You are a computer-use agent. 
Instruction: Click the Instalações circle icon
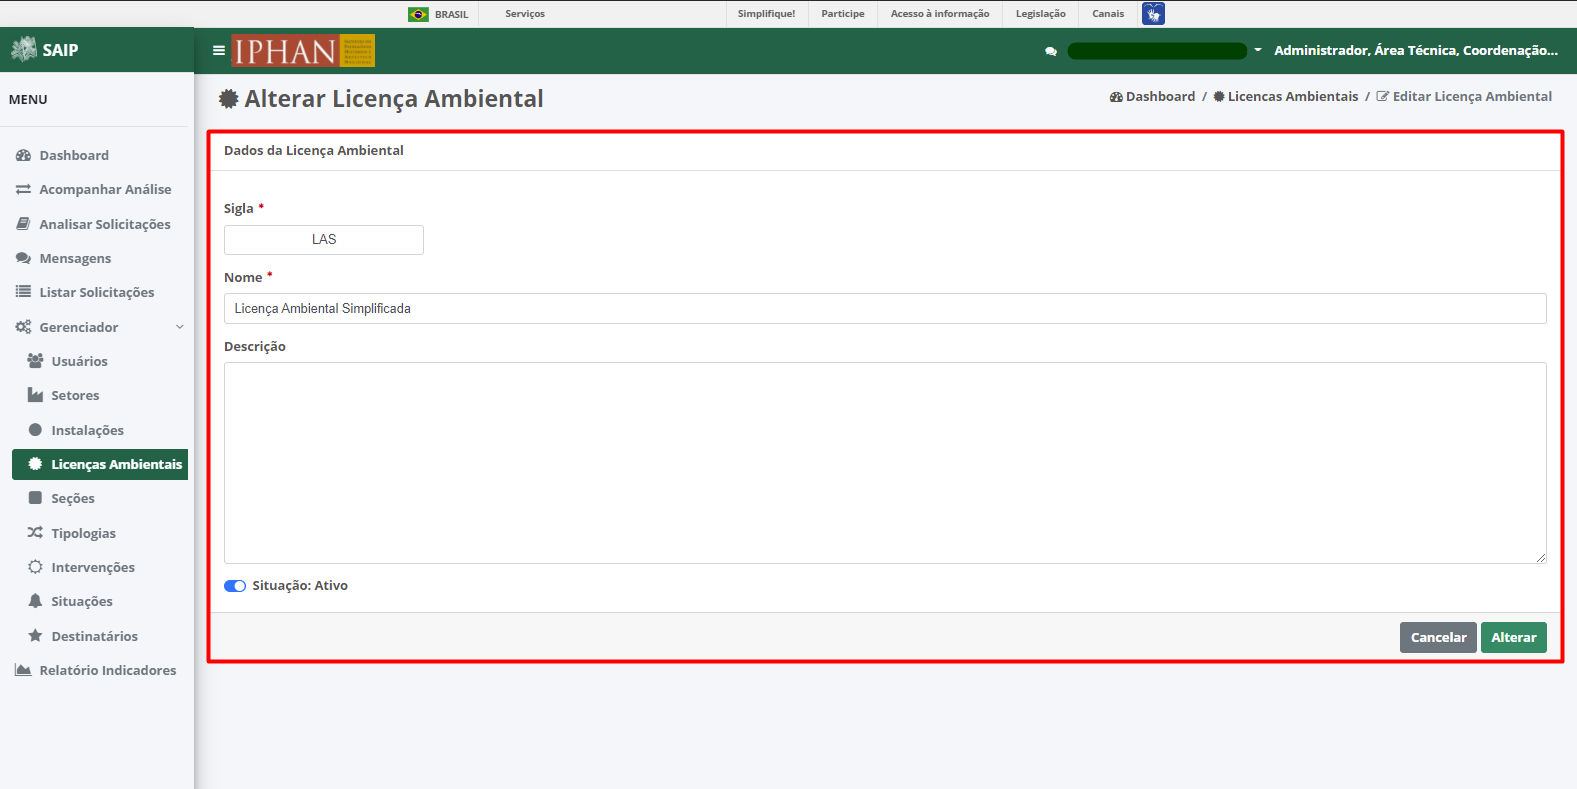click(35, 430)
